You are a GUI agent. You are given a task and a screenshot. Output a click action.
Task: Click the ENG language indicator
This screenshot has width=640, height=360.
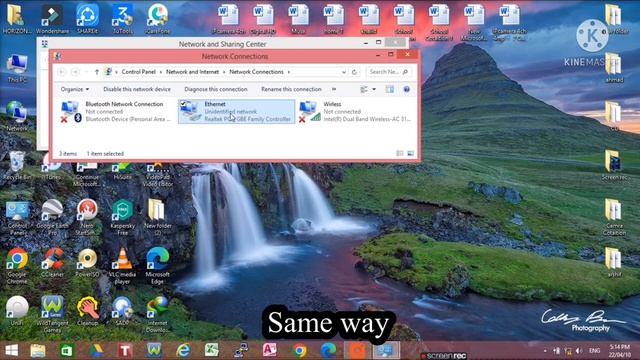click(x=595, y=351)
